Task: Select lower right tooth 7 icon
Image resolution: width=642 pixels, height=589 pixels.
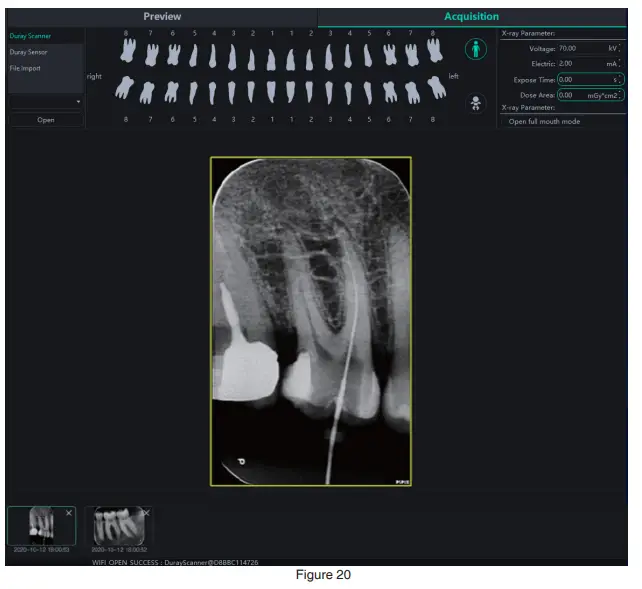Action: pos(147,93)
